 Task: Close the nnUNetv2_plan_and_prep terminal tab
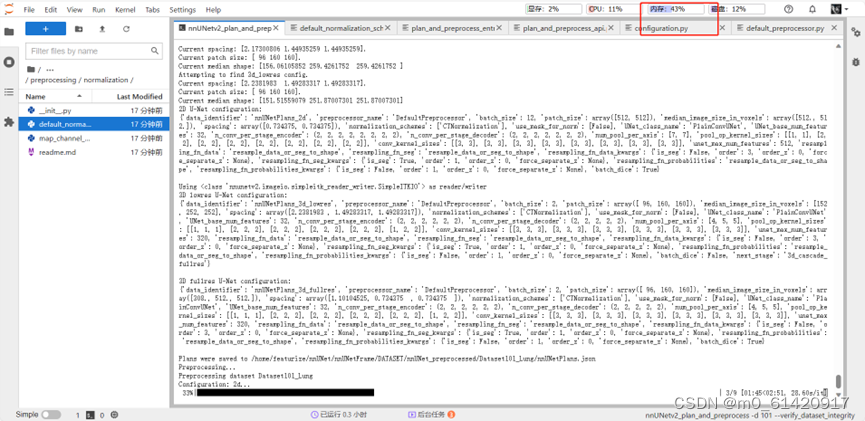click(x=276, y=28)
